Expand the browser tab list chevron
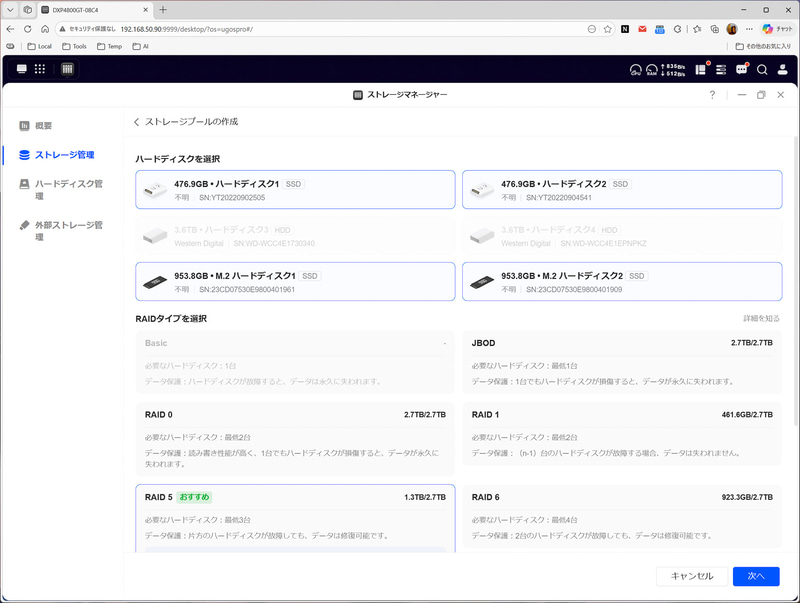Viewport: 800px width, 603px height. (x=10, y=10)
